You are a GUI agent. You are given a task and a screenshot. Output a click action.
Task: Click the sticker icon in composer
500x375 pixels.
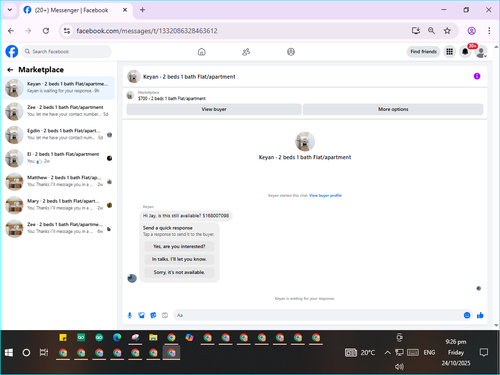pyautogui.click(x=153, y=315)
